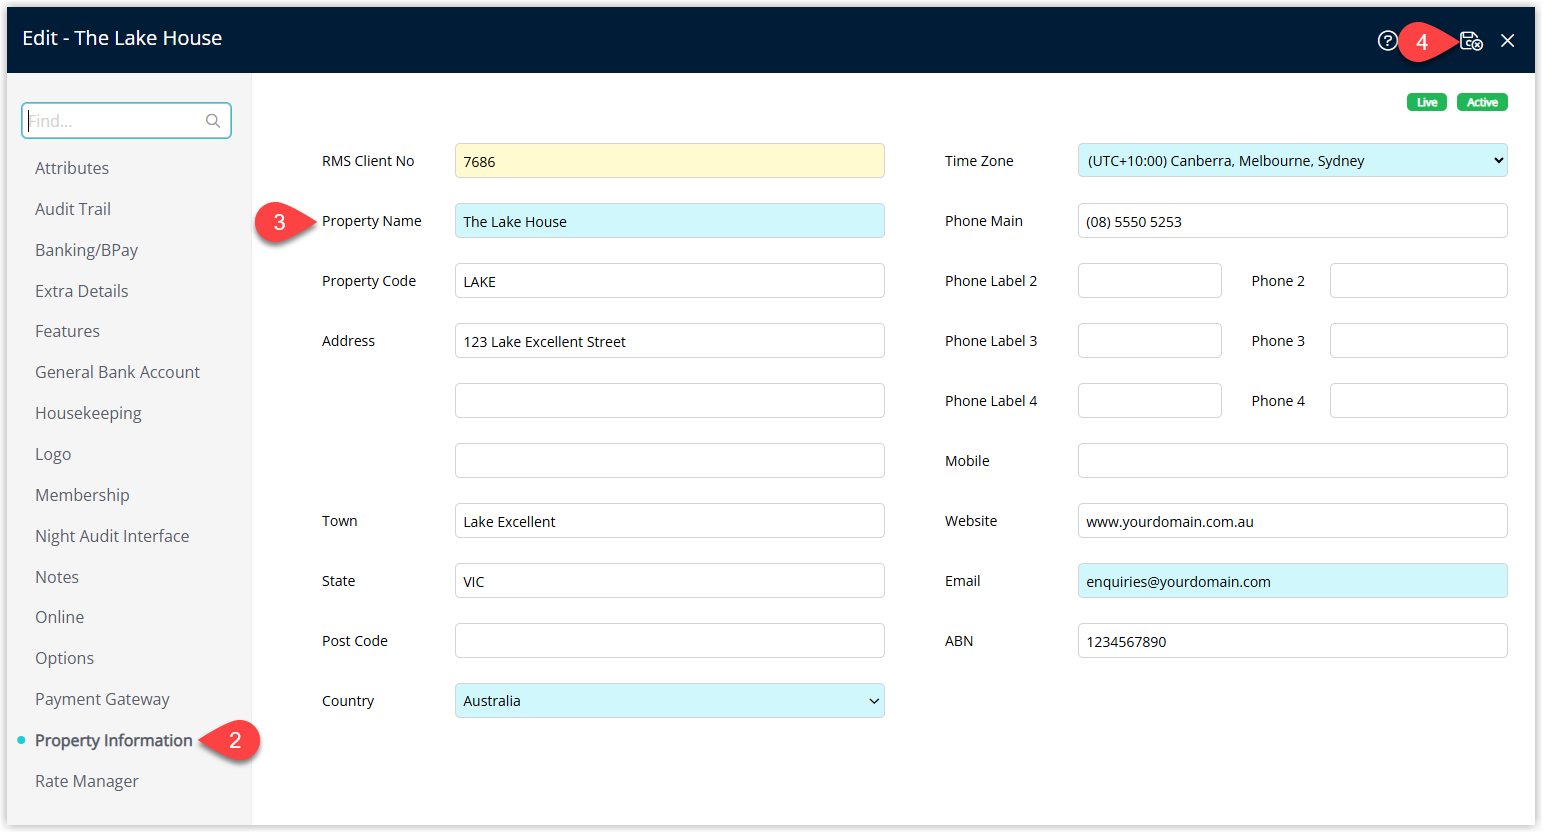Click the second Address line field
1543x833 pixels.
[669, 400]
